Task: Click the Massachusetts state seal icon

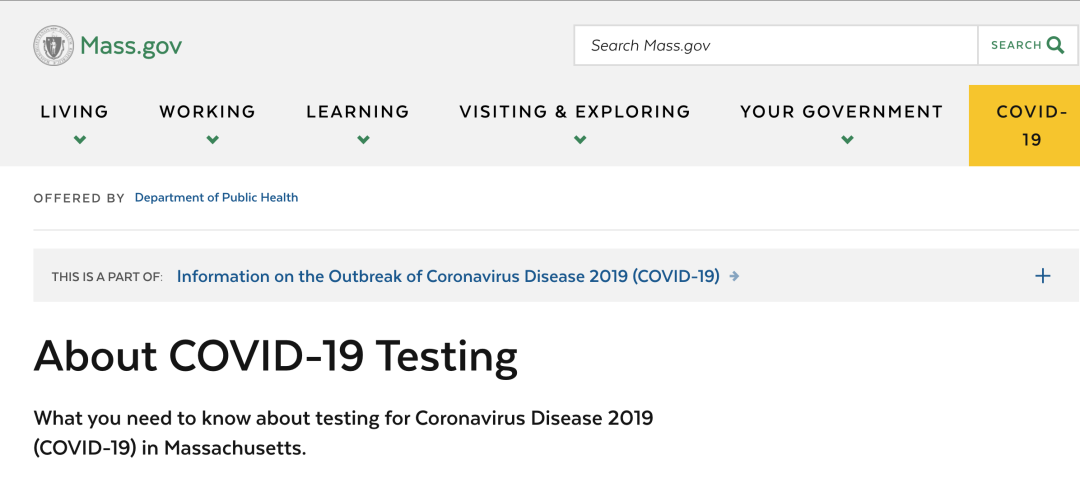Action: [54, 46]
